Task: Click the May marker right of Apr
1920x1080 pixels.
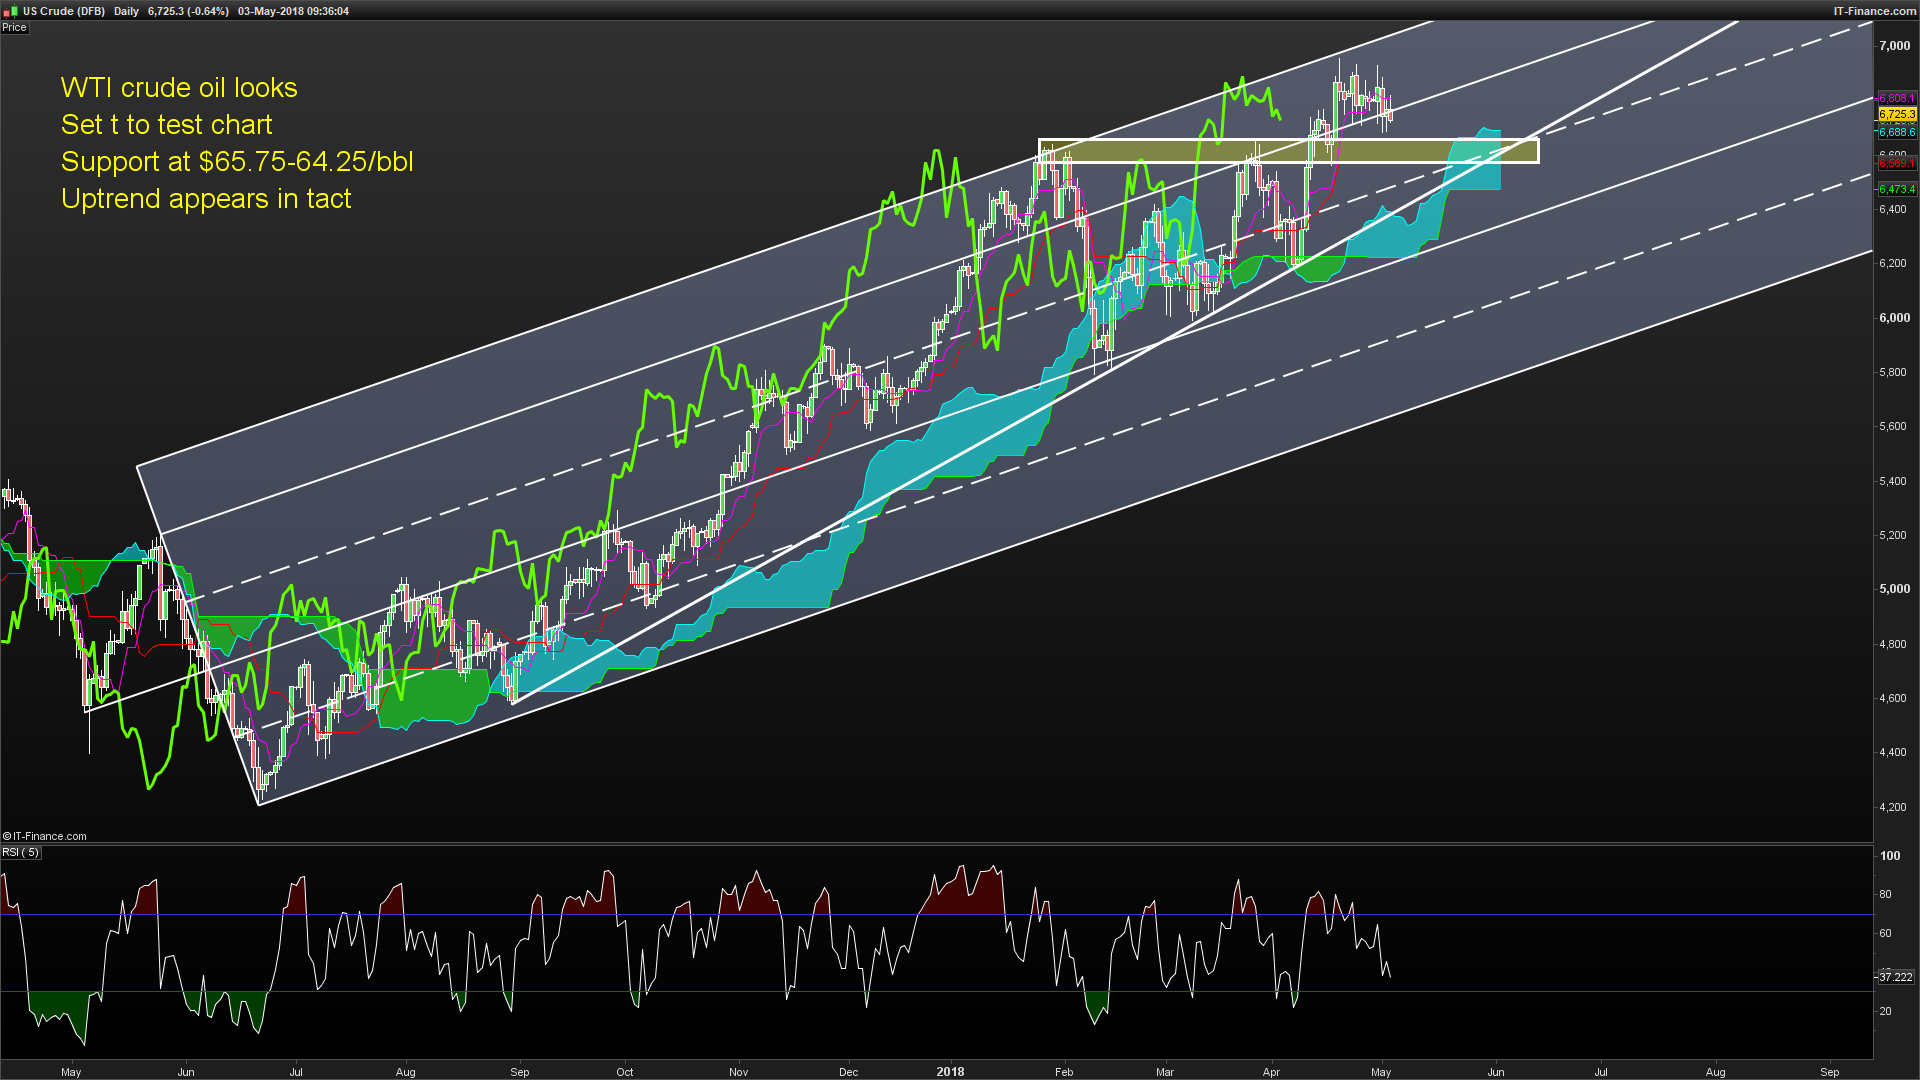Action: (1381, 1072)
